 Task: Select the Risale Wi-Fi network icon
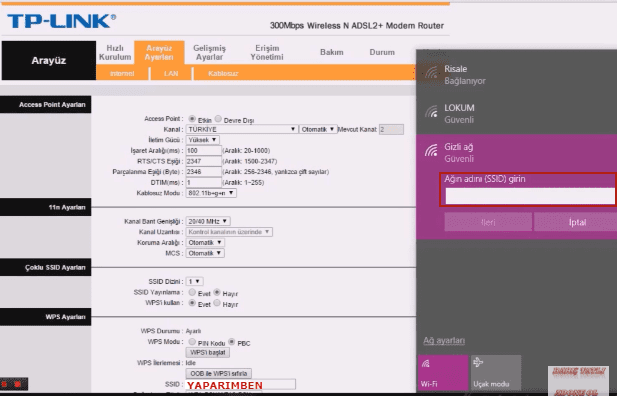pos(431,73)
